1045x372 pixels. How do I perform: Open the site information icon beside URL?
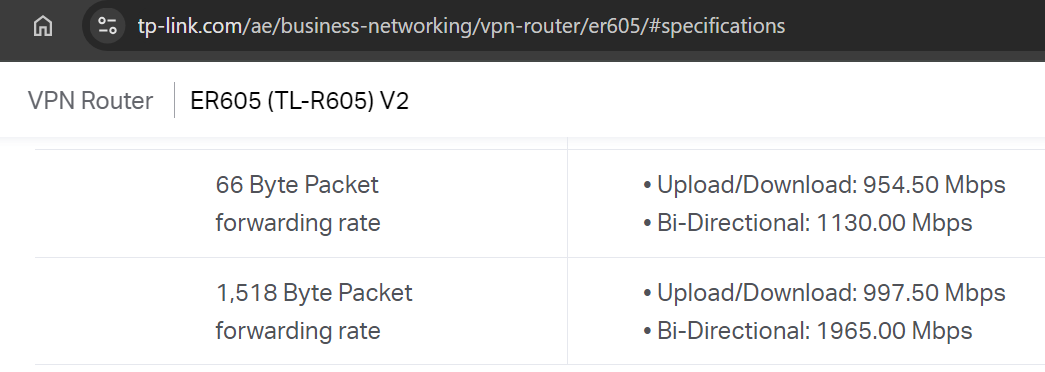pyautogui.click(x=107, y=26)
